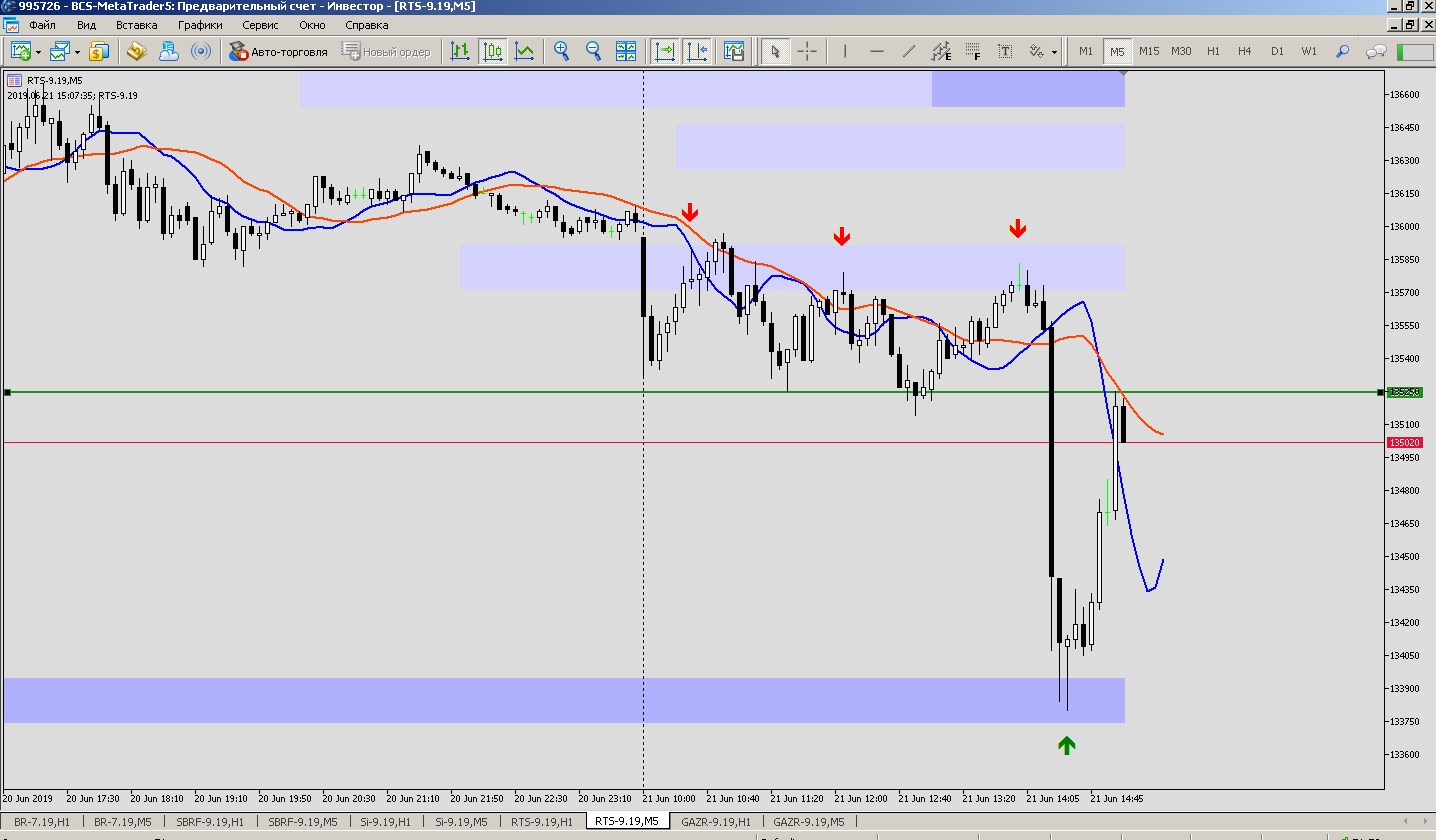The image size is (1436, 840).
Task: Open the chart templates icon
Action: (734, 51)
